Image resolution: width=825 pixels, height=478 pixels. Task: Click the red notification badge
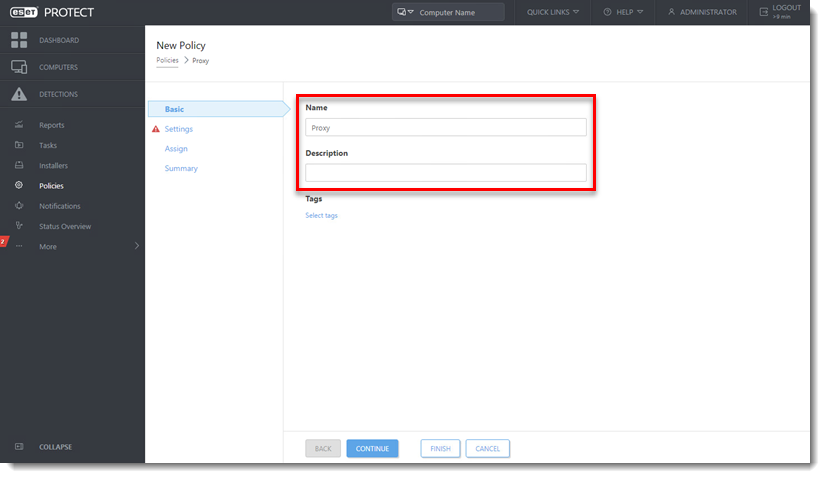pos(3,242)
